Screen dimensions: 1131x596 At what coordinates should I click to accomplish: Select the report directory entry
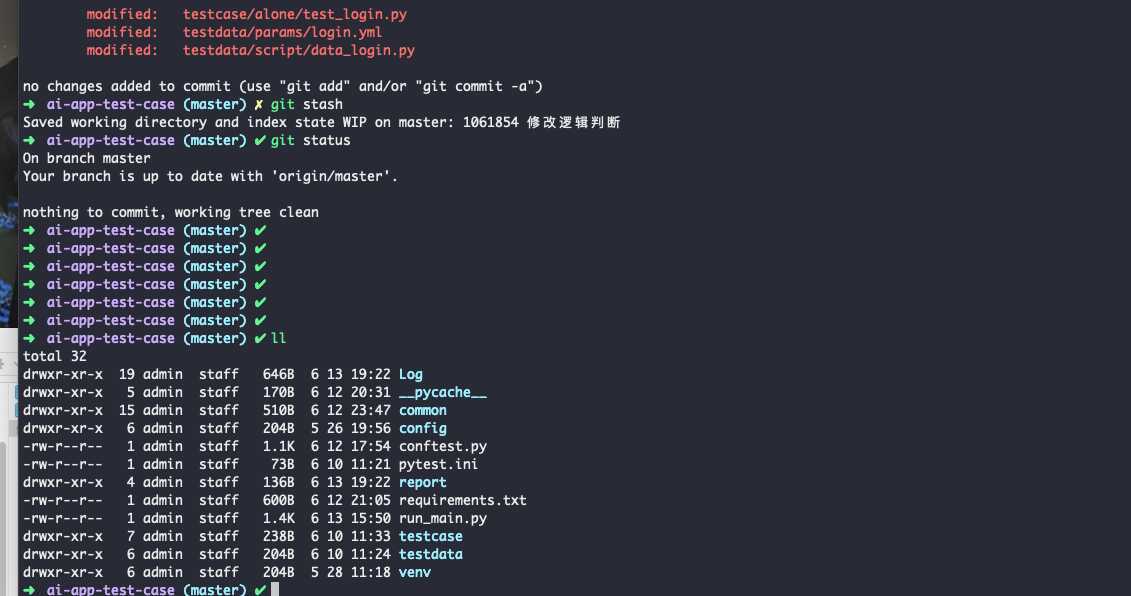423,483
